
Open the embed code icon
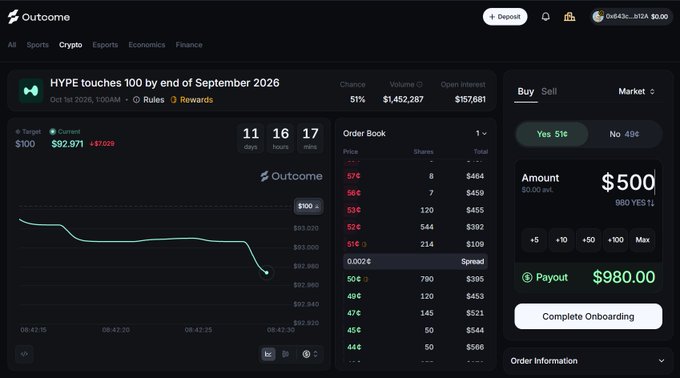tap(24, 354)
